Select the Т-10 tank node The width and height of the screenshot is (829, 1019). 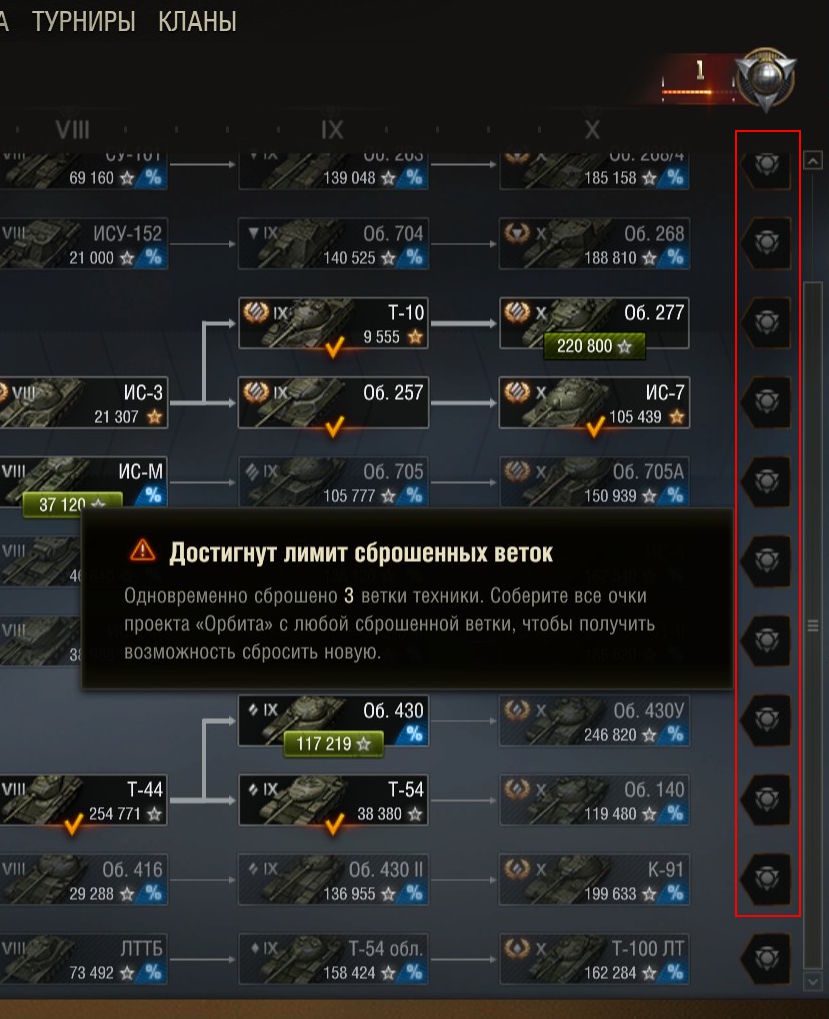[333, 324]
